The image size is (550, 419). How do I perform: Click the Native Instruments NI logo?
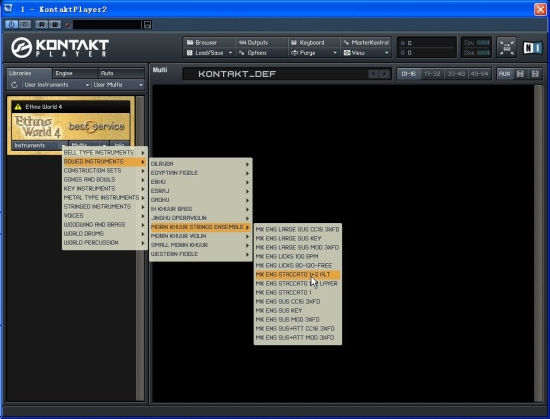pos(532,48)
